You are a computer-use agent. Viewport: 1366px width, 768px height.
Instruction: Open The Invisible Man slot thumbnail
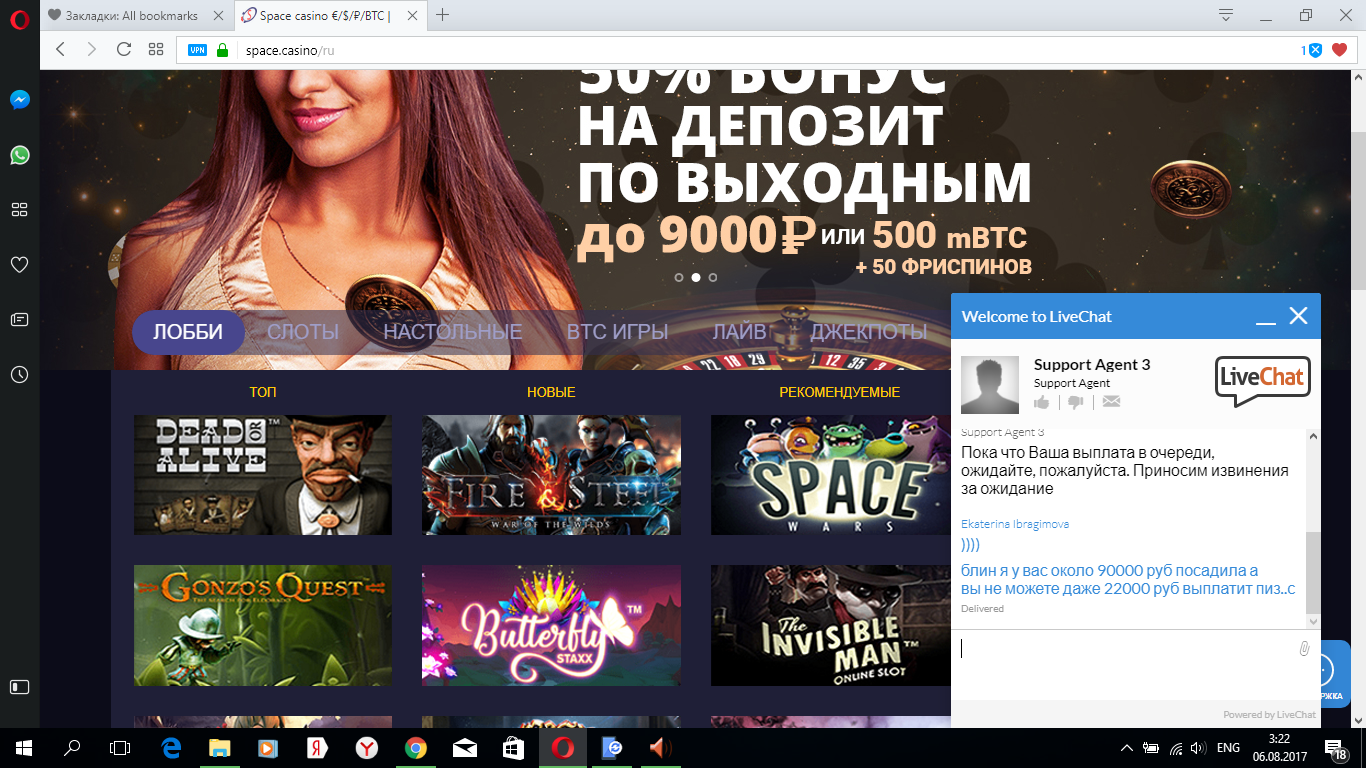coord(831,625)
